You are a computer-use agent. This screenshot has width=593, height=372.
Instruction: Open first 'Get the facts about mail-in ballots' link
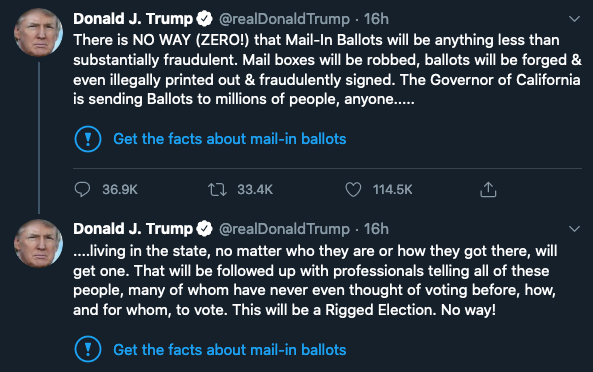click(x=230, y=139)
